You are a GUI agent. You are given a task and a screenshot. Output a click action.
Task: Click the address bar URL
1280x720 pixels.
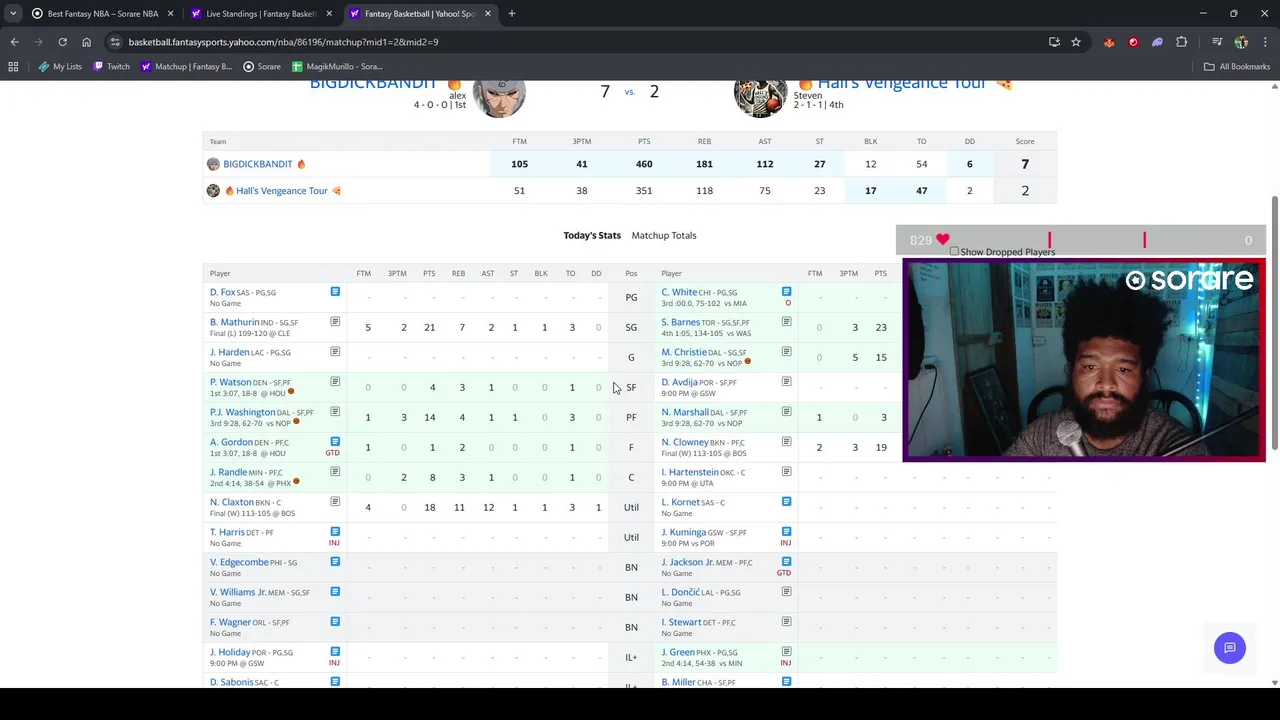tap(283, 42)
